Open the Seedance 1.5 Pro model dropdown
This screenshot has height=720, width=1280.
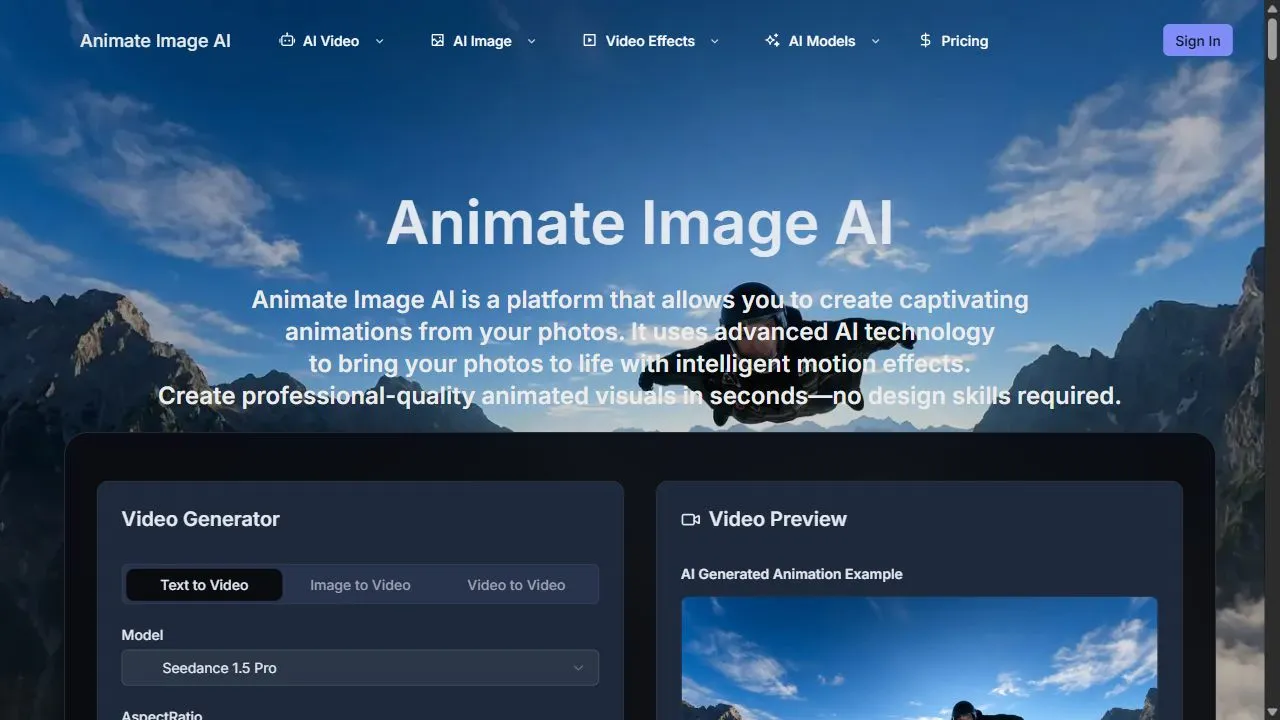coord(360,668)
